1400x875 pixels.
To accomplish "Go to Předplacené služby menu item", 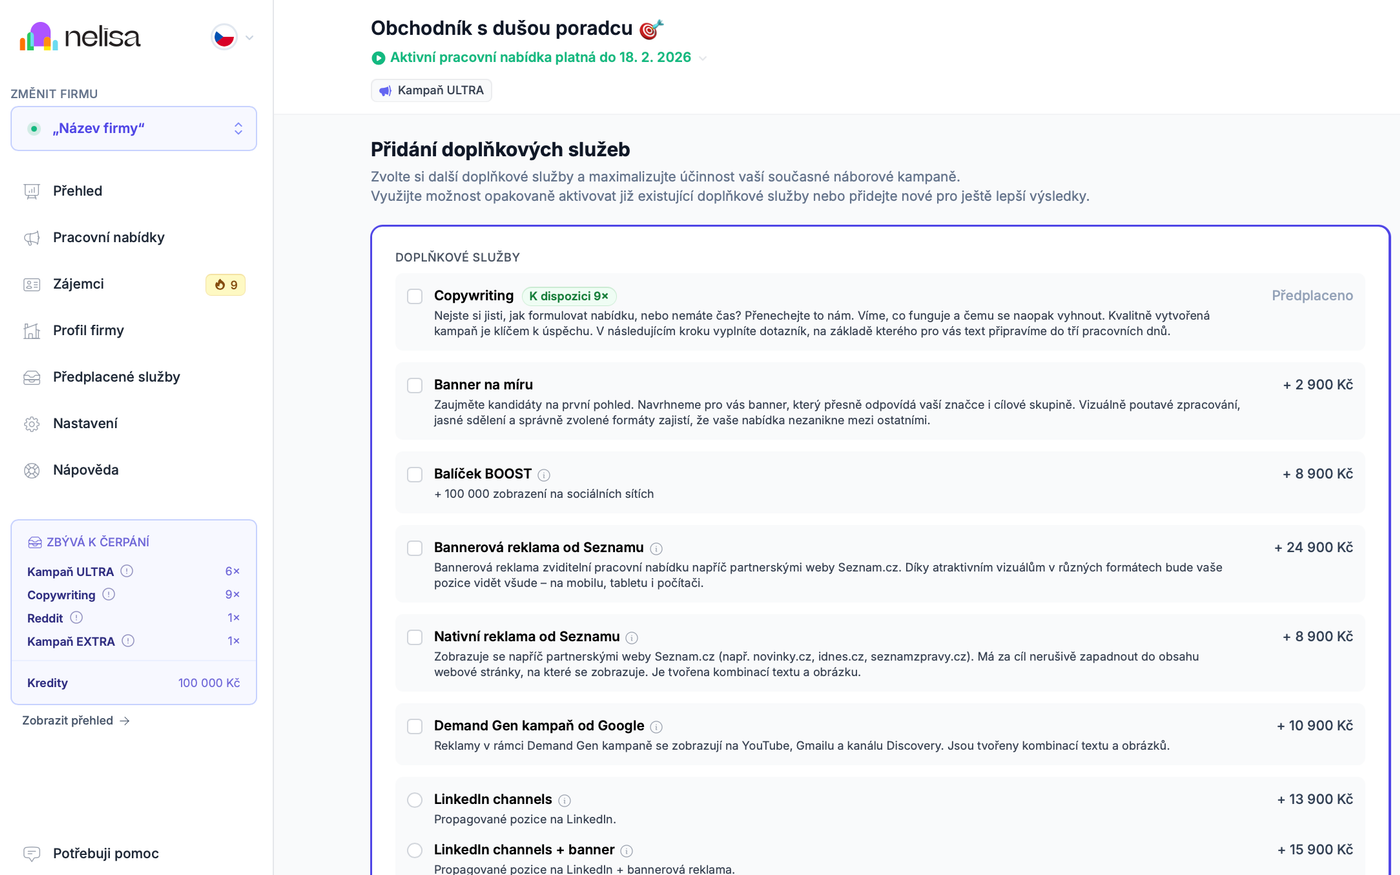I will pos(116,377).
